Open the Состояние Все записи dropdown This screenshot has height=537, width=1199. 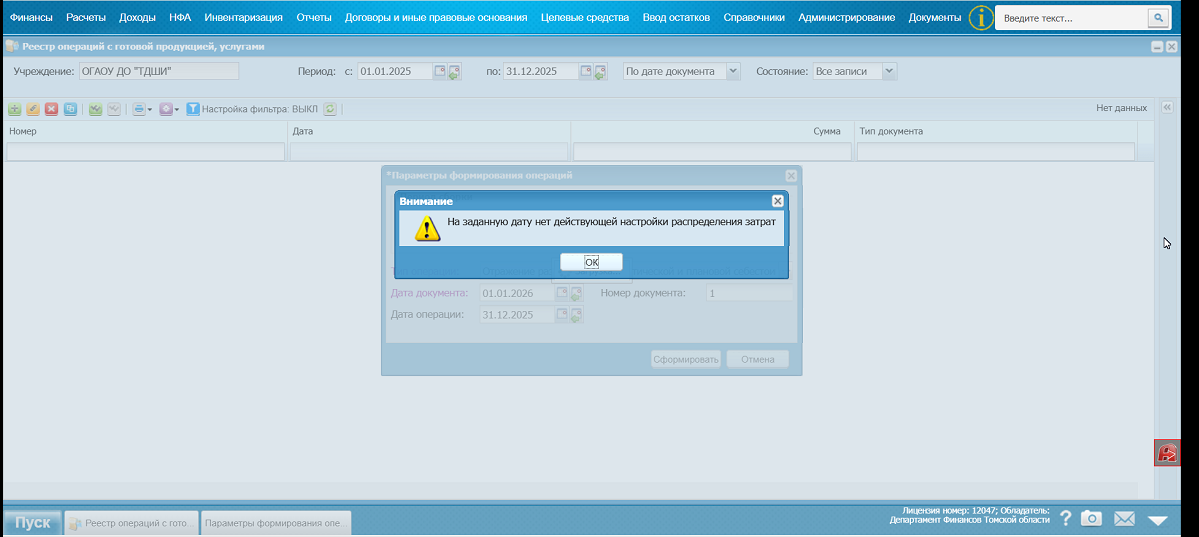[x=889, y=71]
